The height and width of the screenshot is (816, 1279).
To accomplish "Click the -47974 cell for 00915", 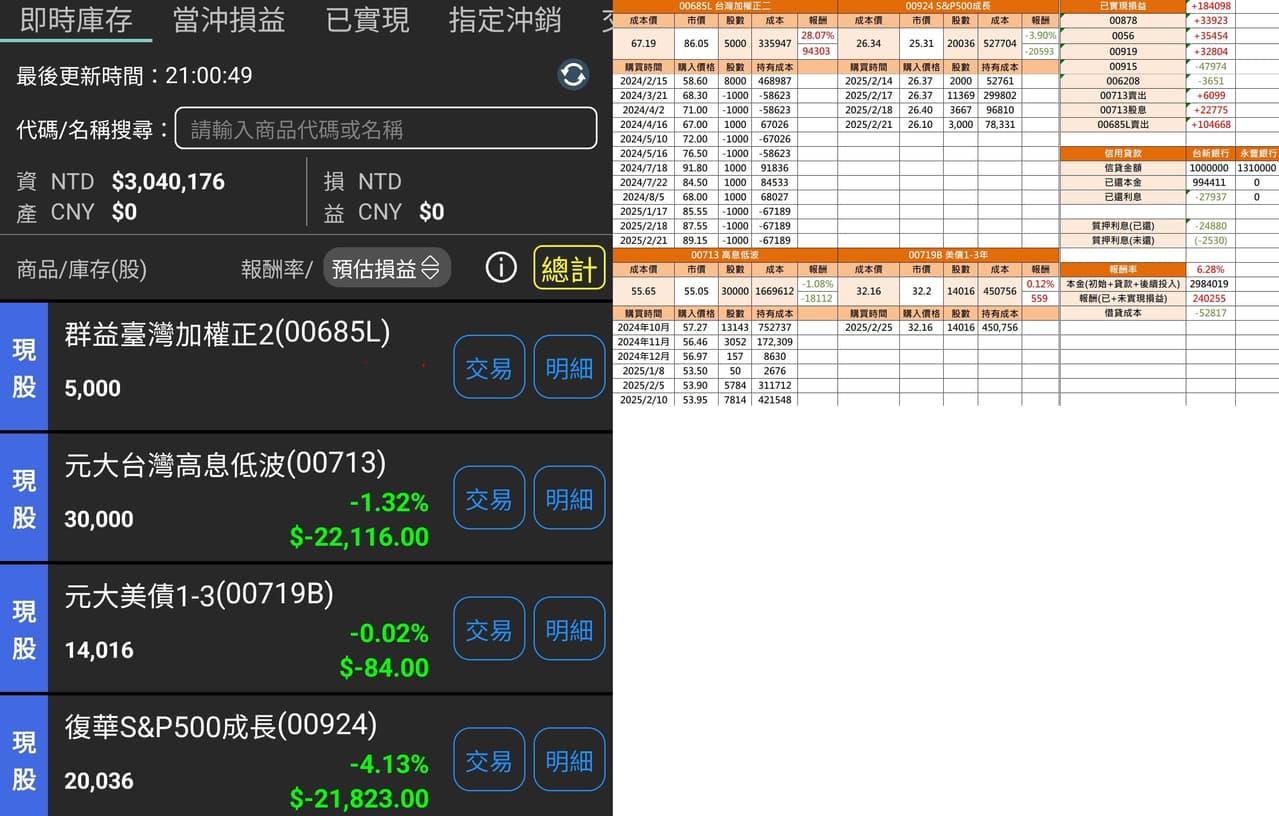I will 1211,66.
